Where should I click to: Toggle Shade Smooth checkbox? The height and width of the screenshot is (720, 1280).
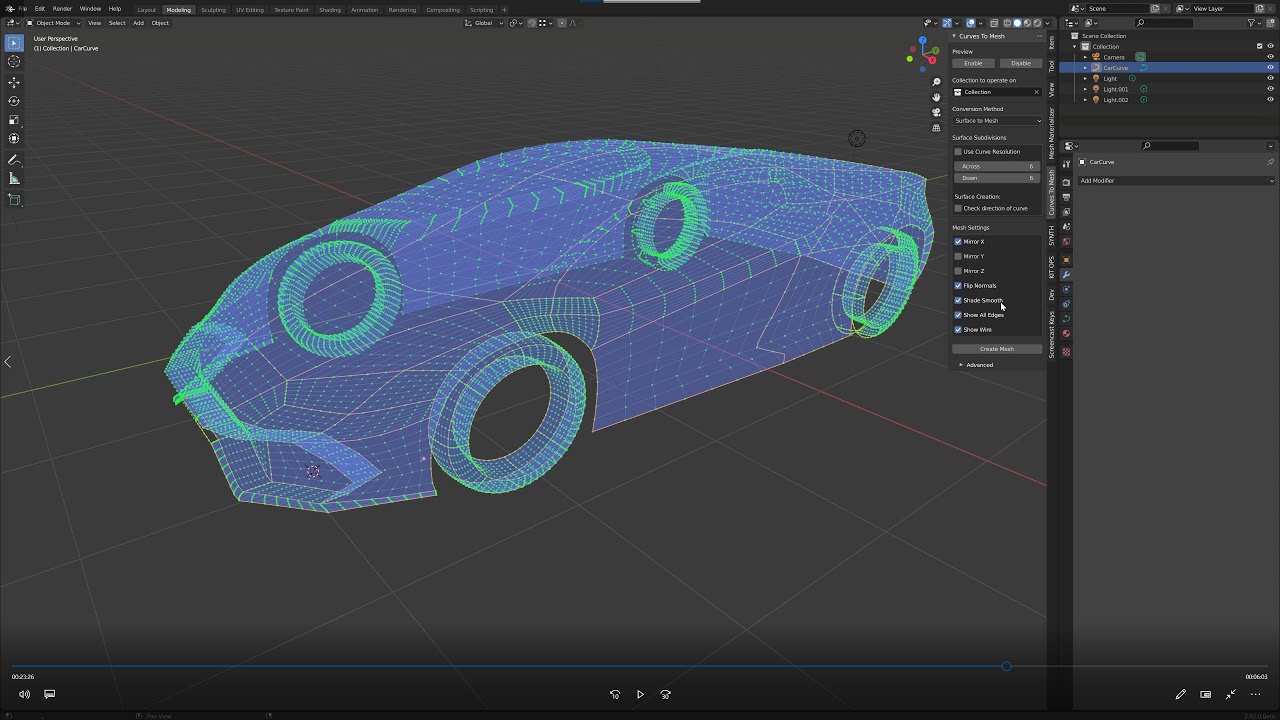(x=958, y=300)
